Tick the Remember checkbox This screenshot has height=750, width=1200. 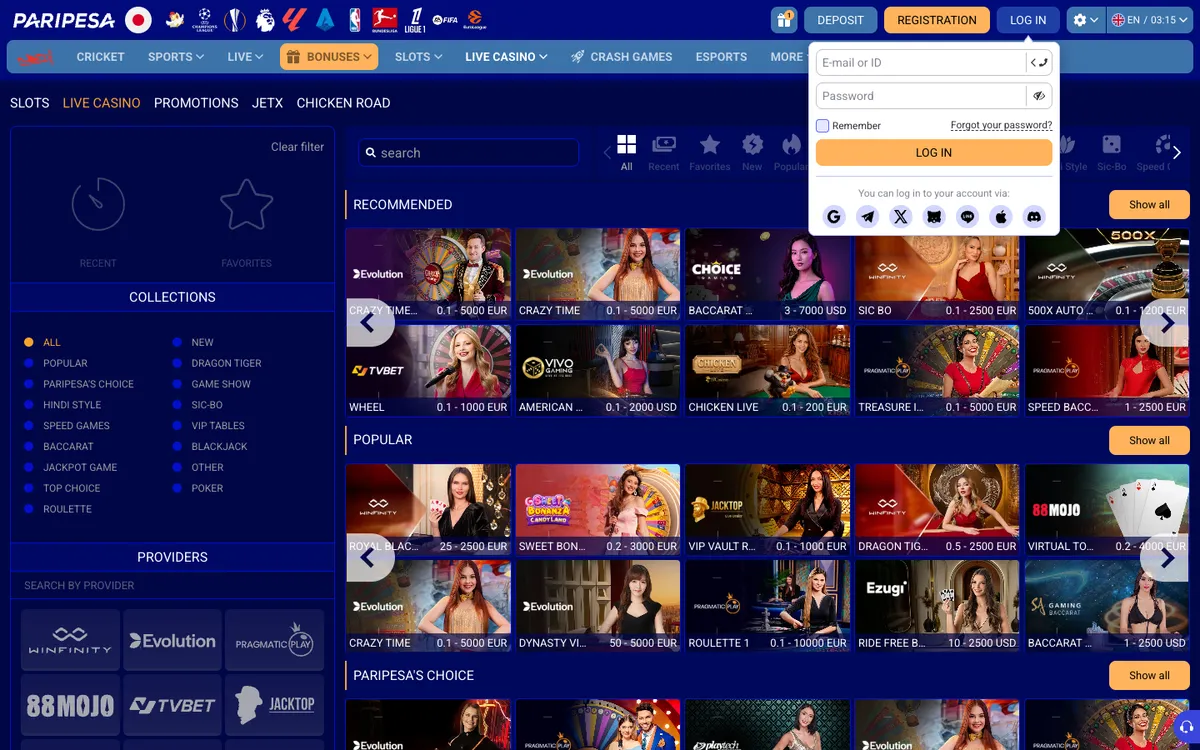click(823, 125)
